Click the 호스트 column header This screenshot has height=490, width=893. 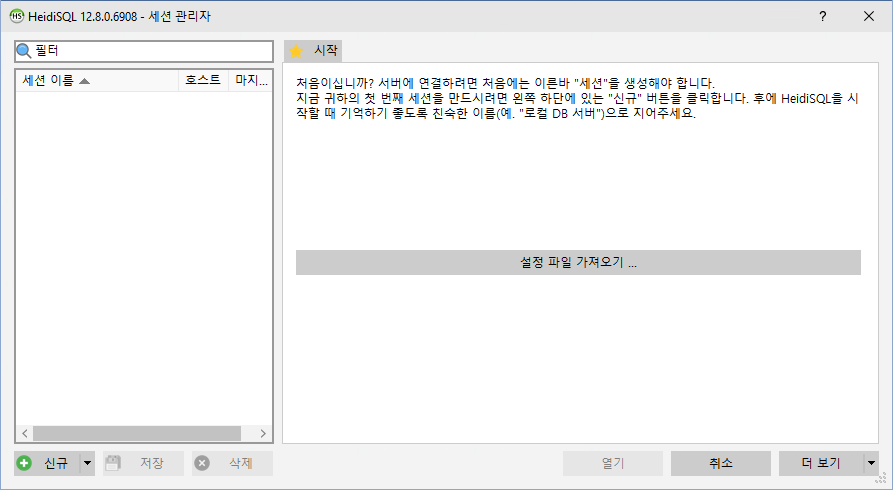[x=203, y=80]
